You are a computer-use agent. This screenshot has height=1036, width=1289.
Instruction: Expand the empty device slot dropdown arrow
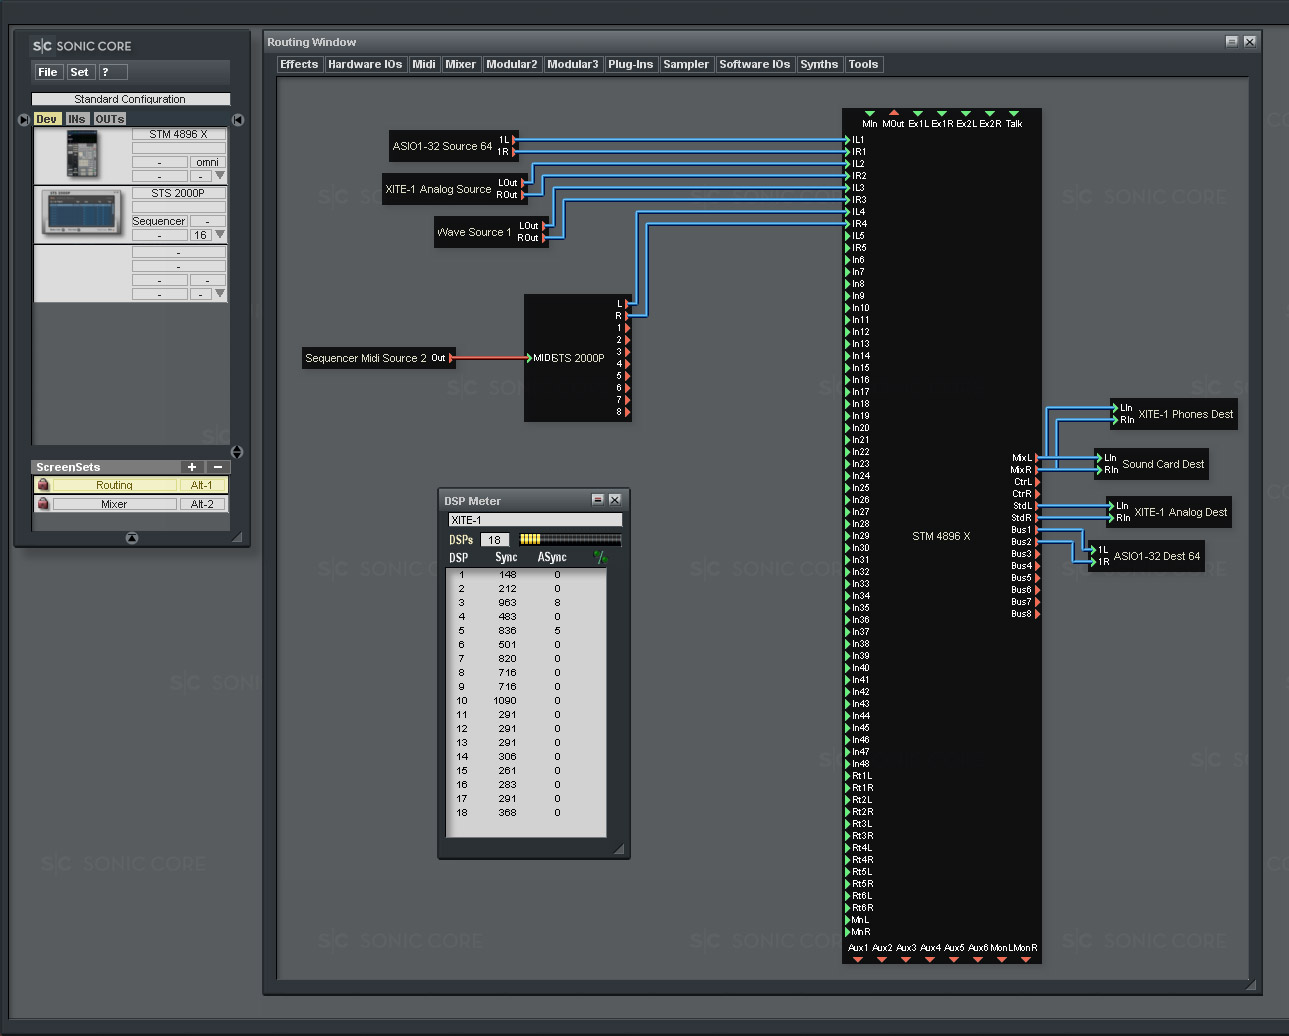tap(220, 293)
